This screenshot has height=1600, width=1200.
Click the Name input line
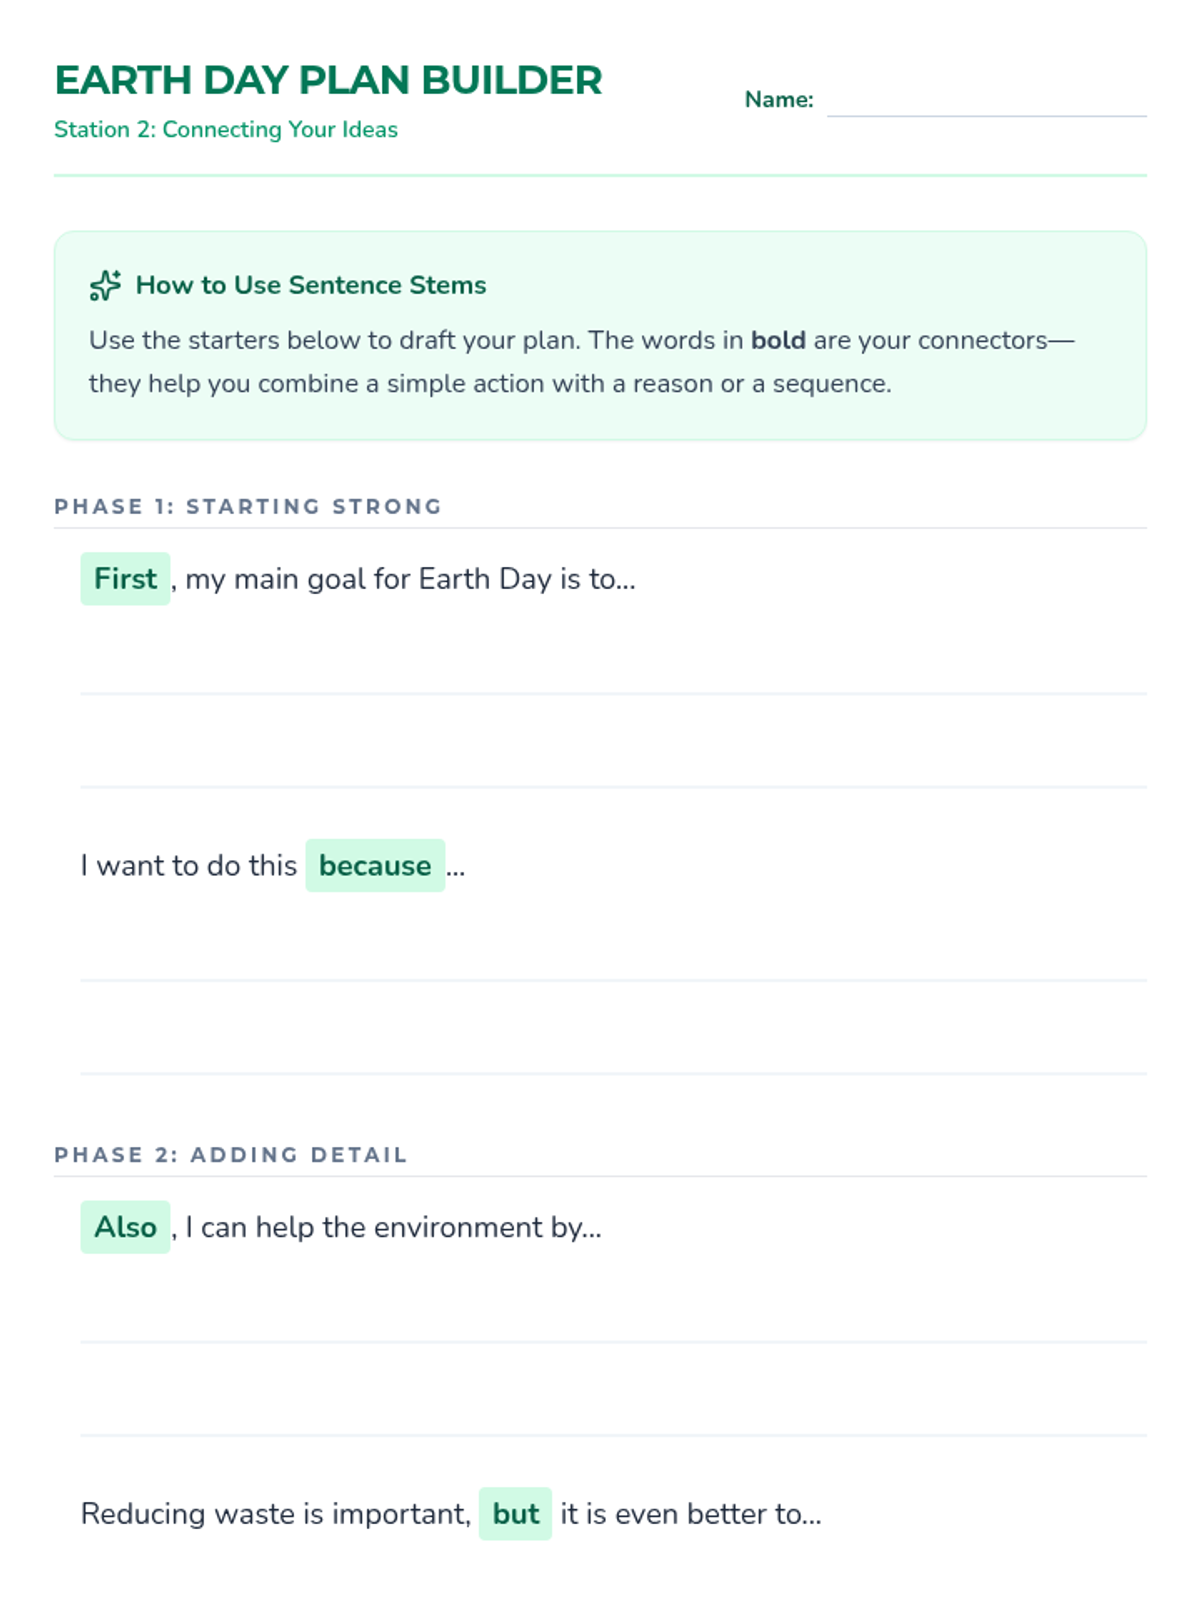click(986, 102)
